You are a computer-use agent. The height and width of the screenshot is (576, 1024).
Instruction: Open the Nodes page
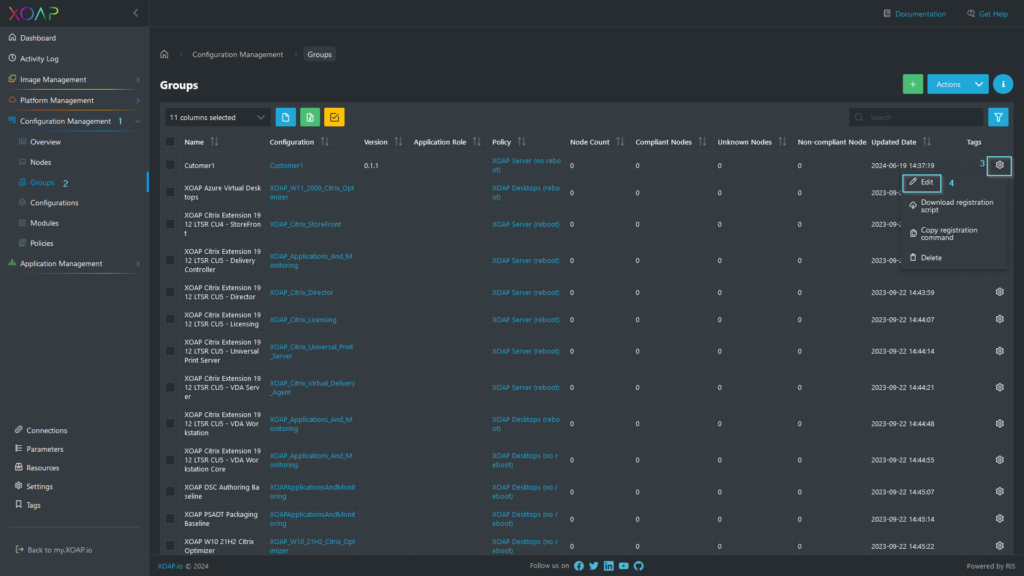pos(40,162)
